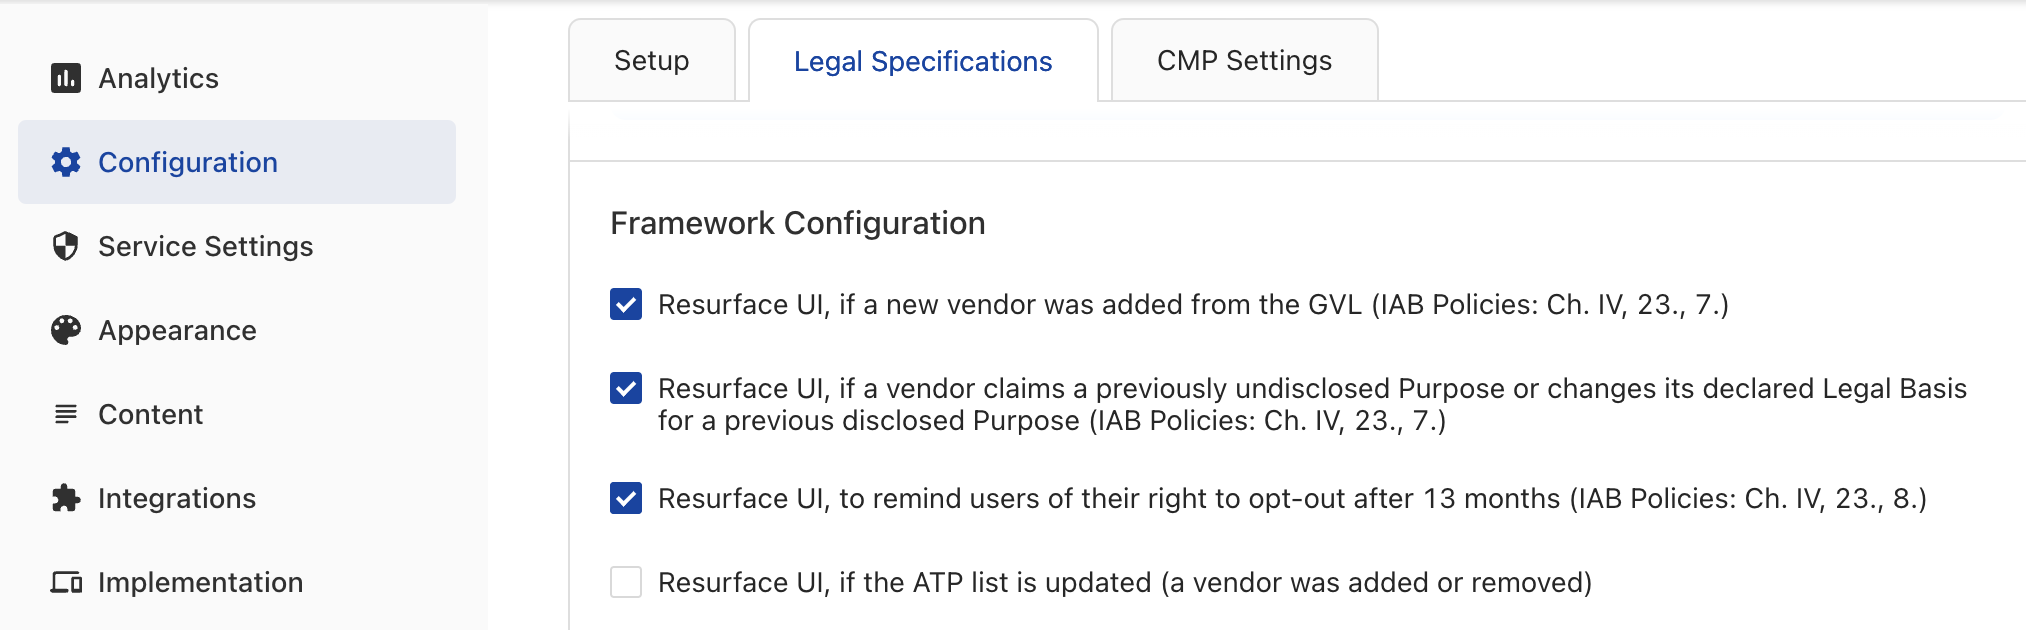Click the Configuration gear icon

click(x=66, y=162)
